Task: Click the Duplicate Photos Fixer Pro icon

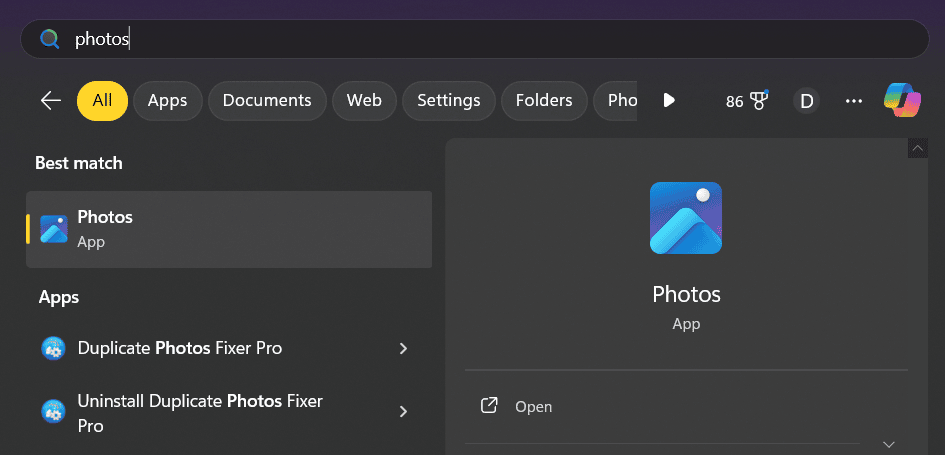Action: click(53, 348)
